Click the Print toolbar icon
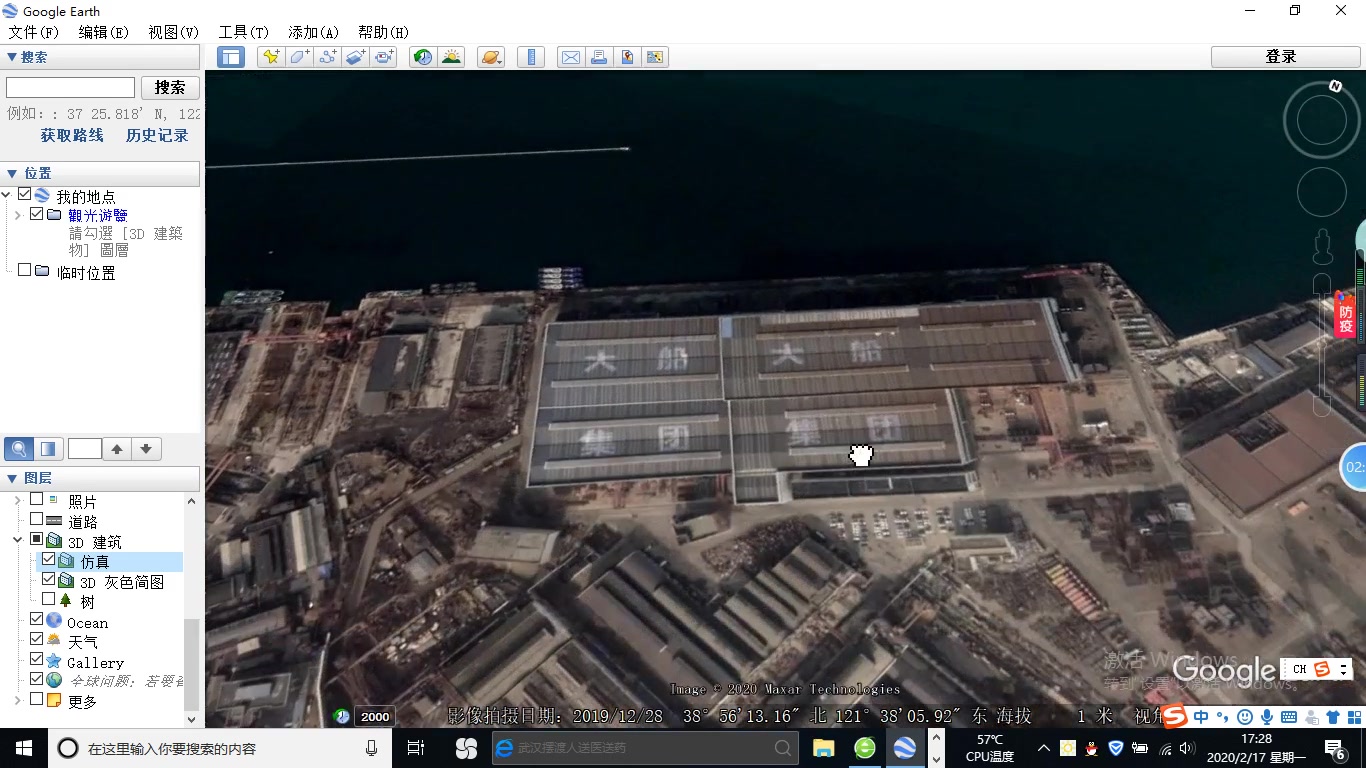Image resolution: width=1366 pixels, height=768 pixels. [x=599, y=57]
